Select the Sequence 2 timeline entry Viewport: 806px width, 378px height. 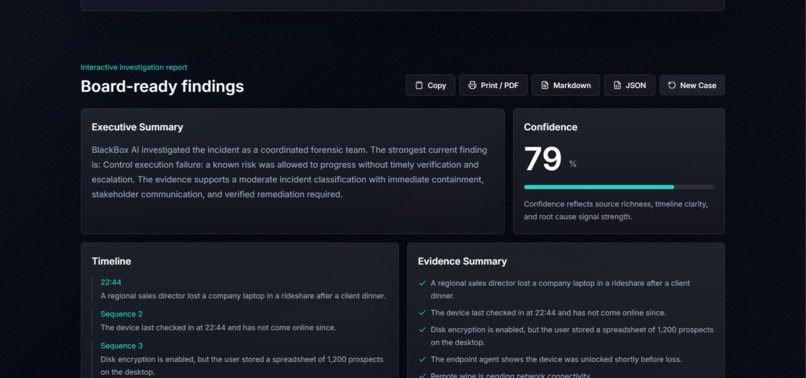click(121, 314)
